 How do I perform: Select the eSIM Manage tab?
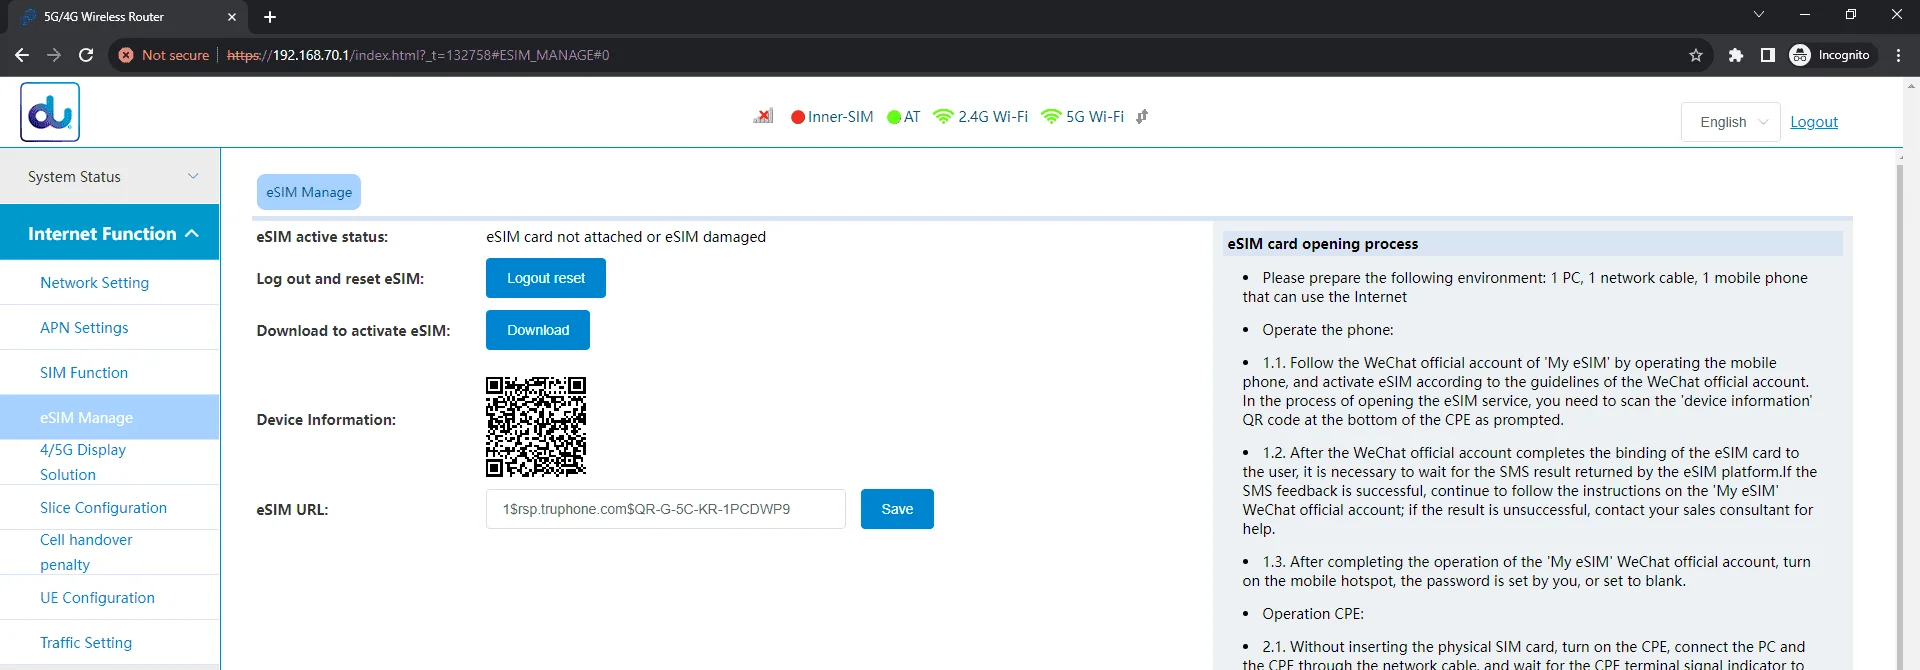[x=309, y=192]
